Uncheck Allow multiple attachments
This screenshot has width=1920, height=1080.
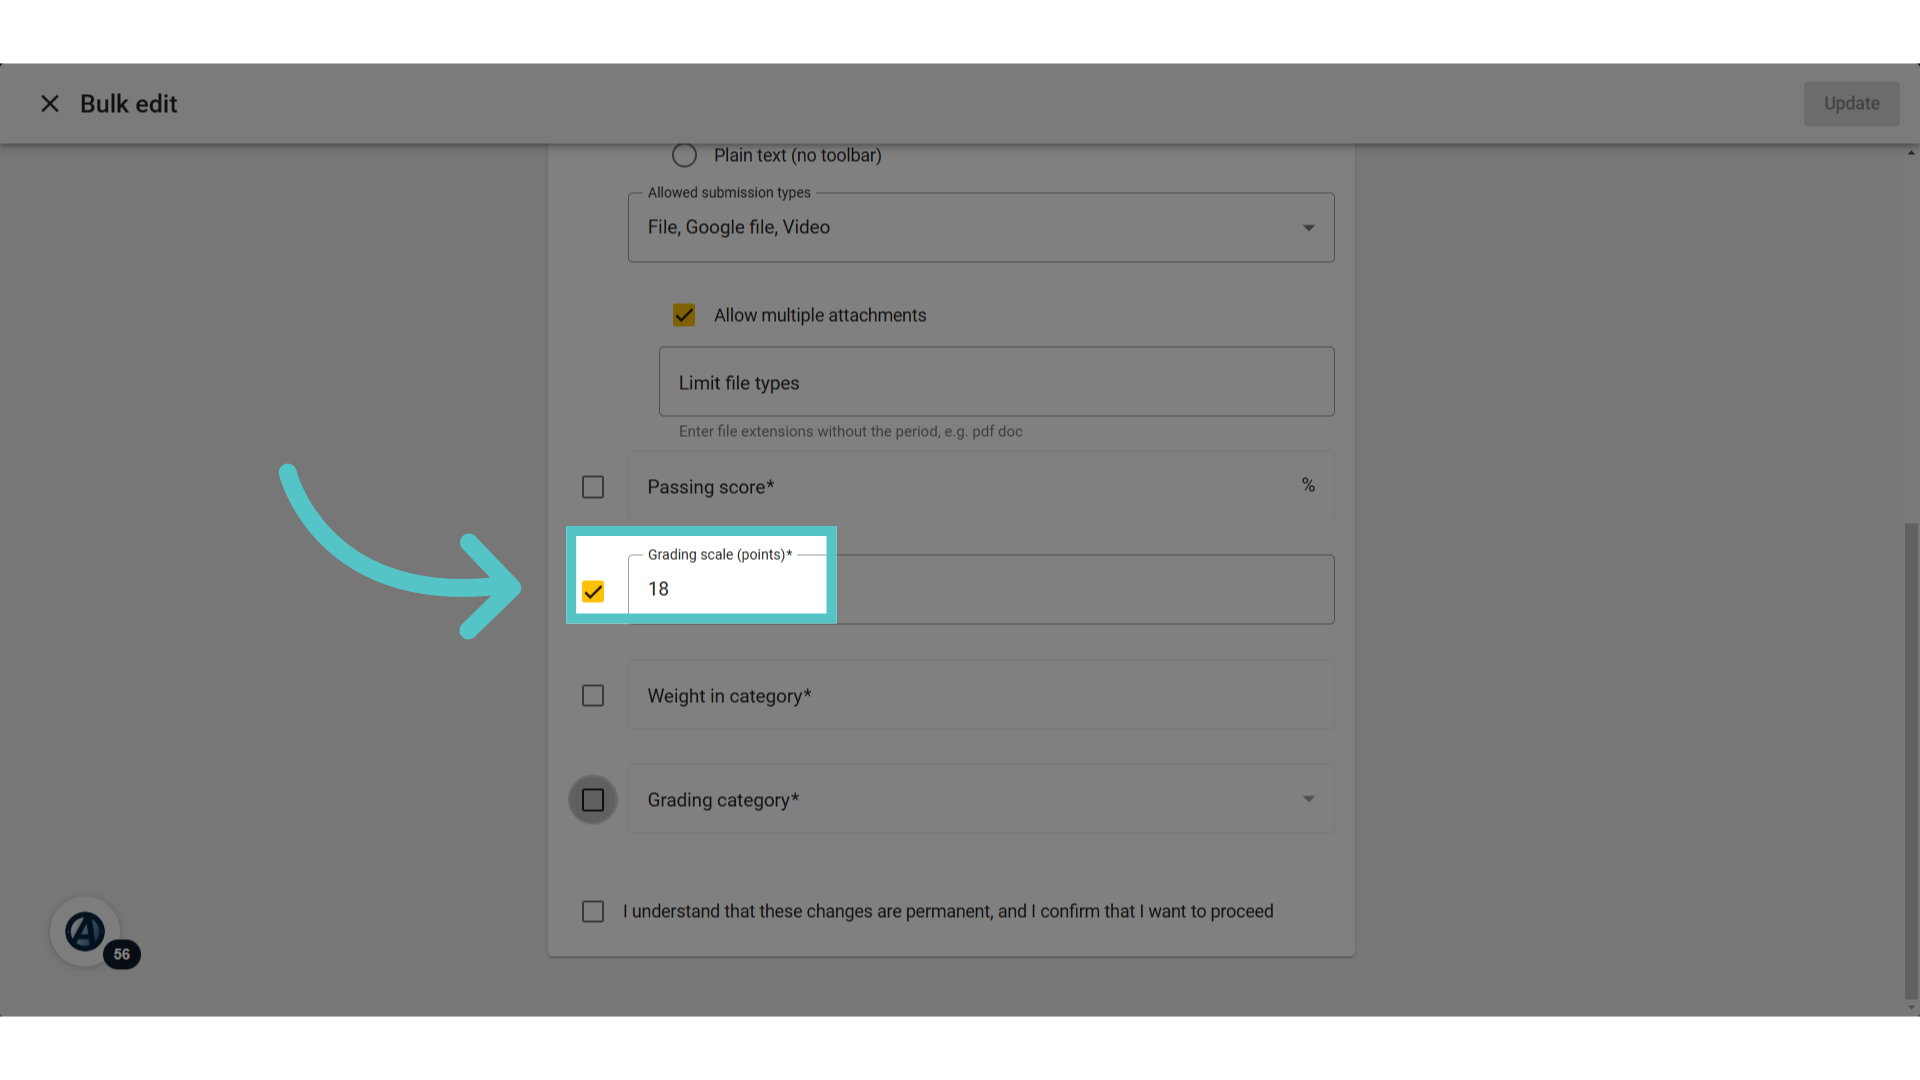click(x=684, y=315)
